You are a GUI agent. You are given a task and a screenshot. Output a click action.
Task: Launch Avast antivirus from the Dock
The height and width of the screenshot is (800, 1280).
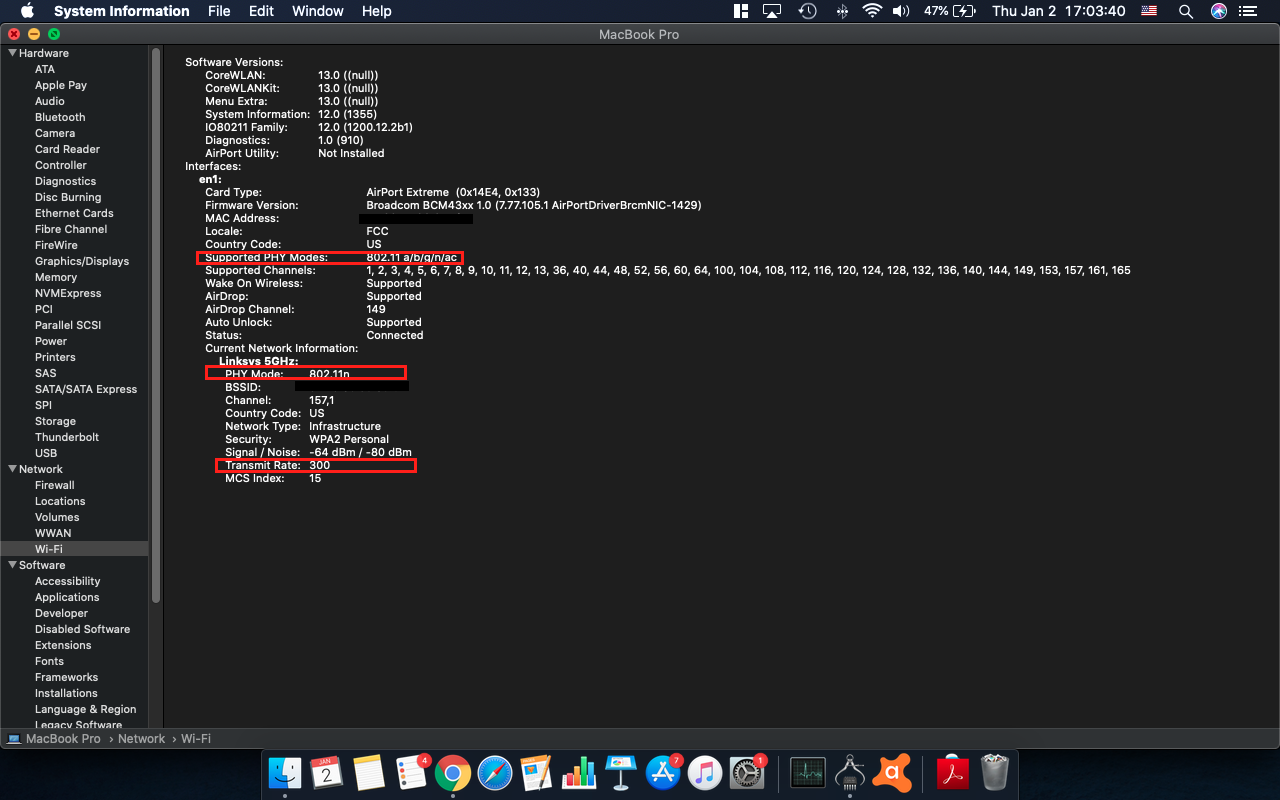[x=892, y=772]
